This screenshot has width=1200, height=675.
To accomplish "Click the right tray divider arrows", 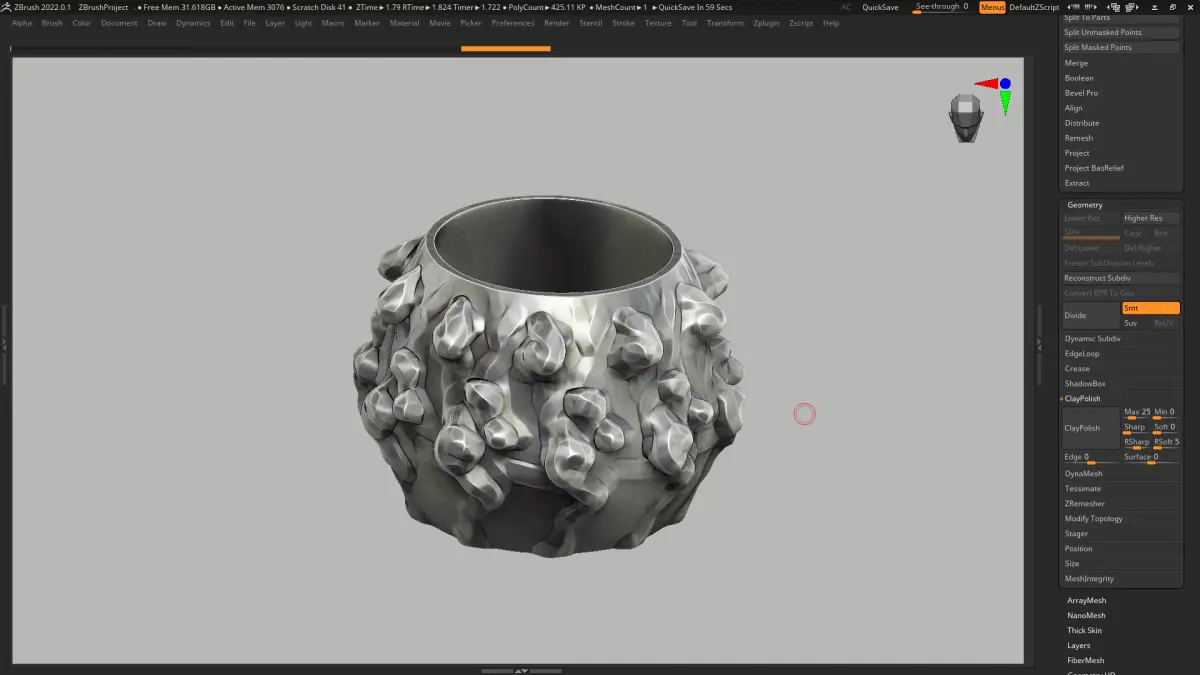I will point(1038,343).
